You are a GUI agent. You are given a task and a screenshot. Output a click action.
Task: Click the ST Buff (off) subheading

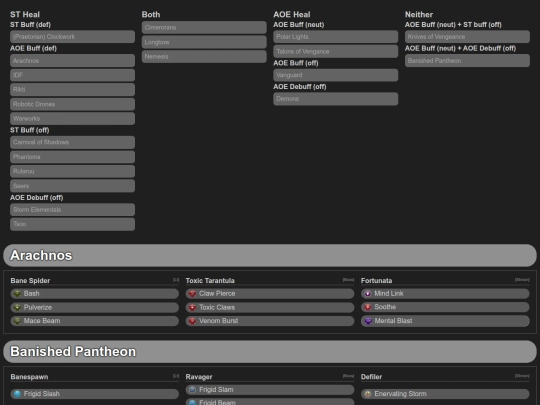(x=30, y=130)
